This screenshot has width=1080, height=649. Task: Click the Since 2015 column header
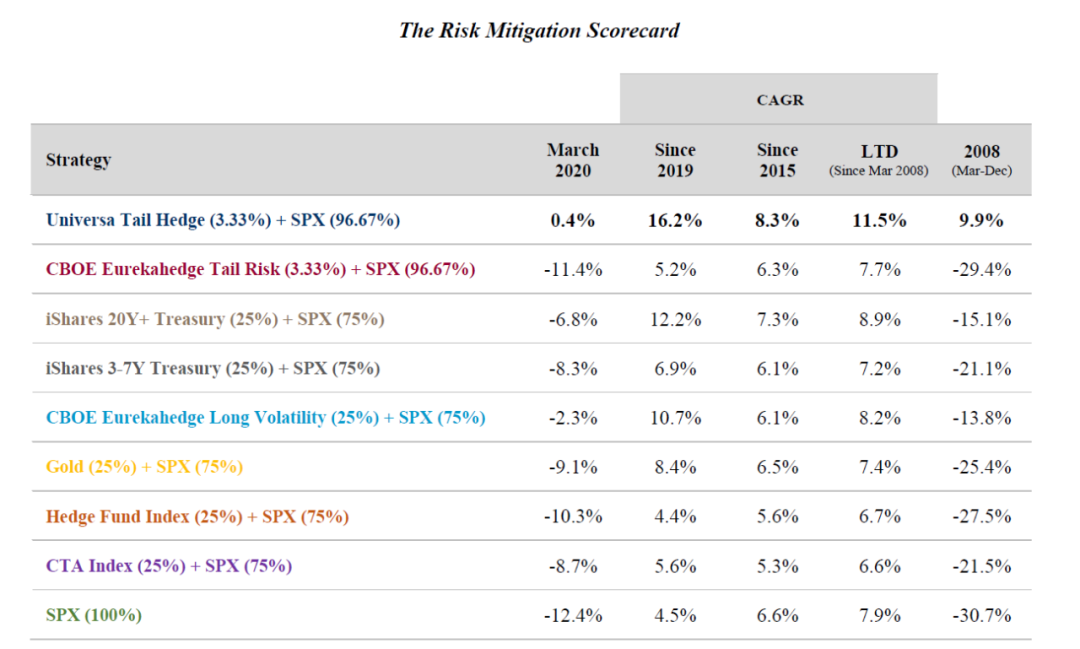coord(777,160)
